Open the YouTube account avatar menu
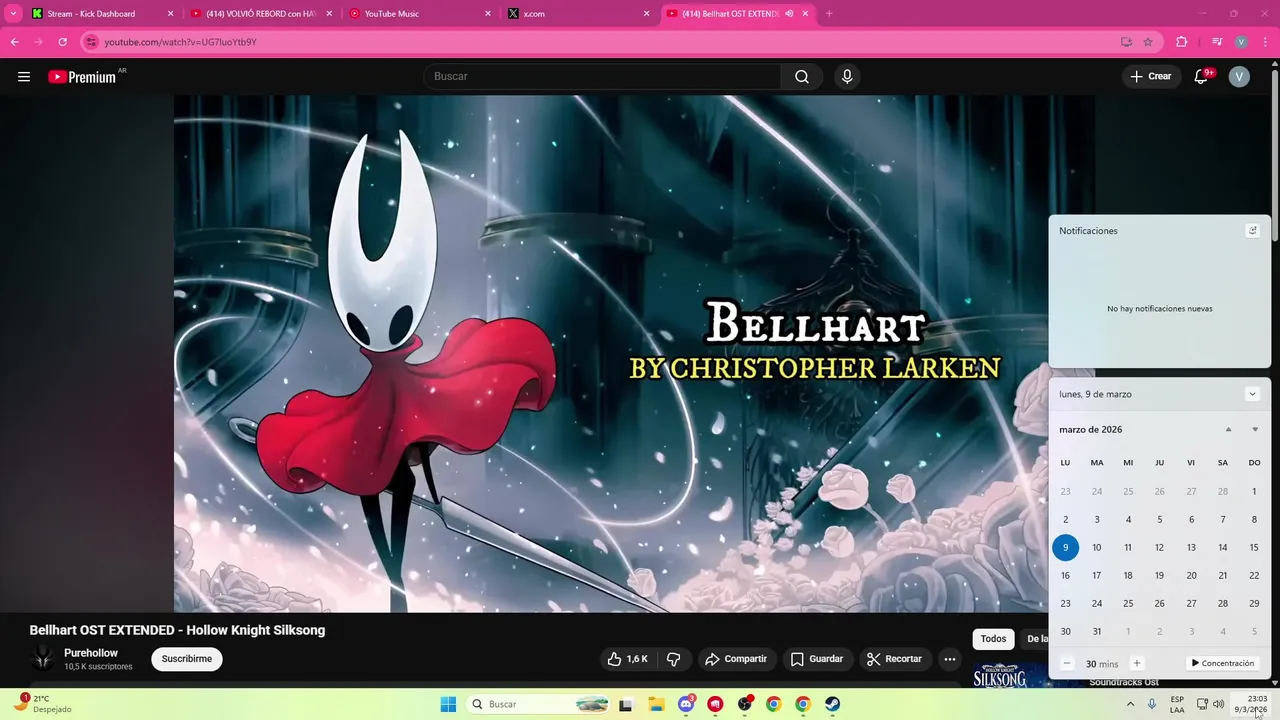 pyautogui.click(x=1239, y=77)
